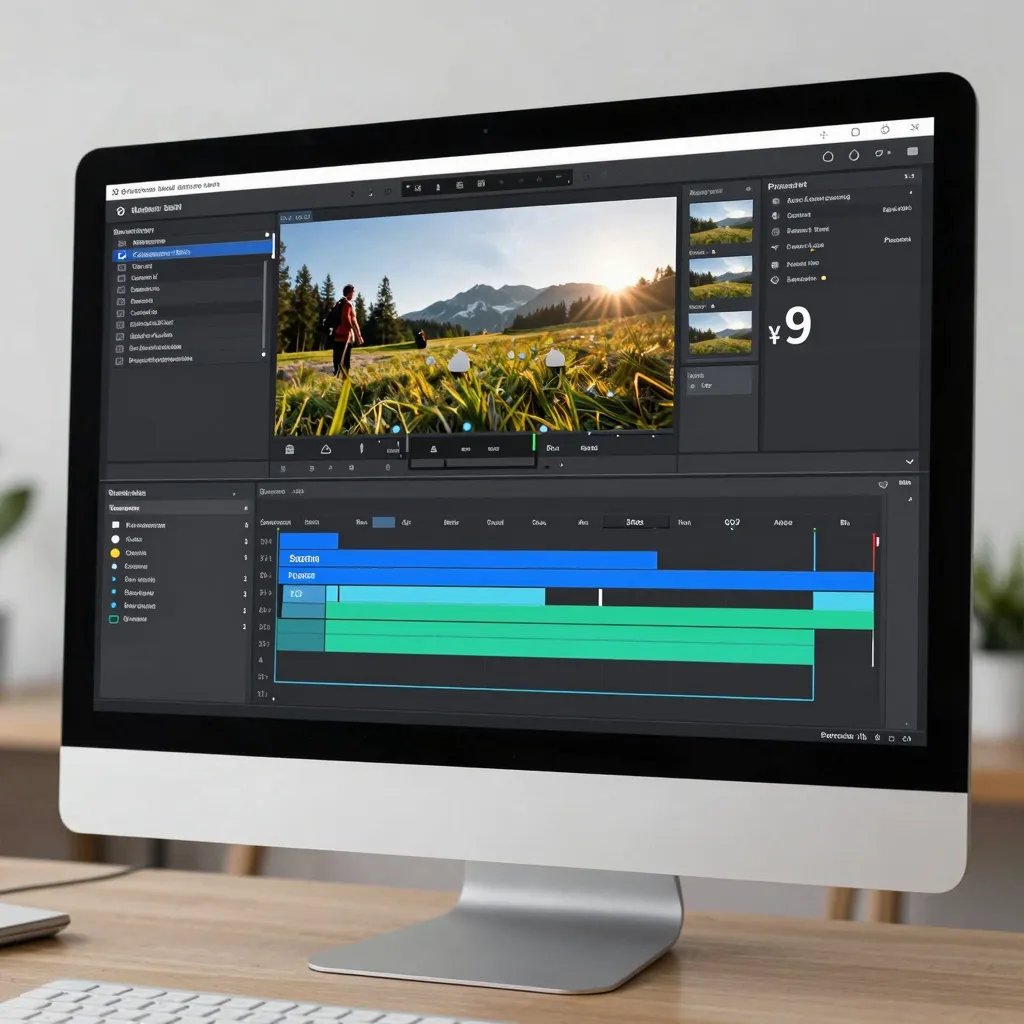Expand the small arrow in the lower-left panel header
The height and width of the screenshot is (1024, 1024).
(x=234, y=494)
